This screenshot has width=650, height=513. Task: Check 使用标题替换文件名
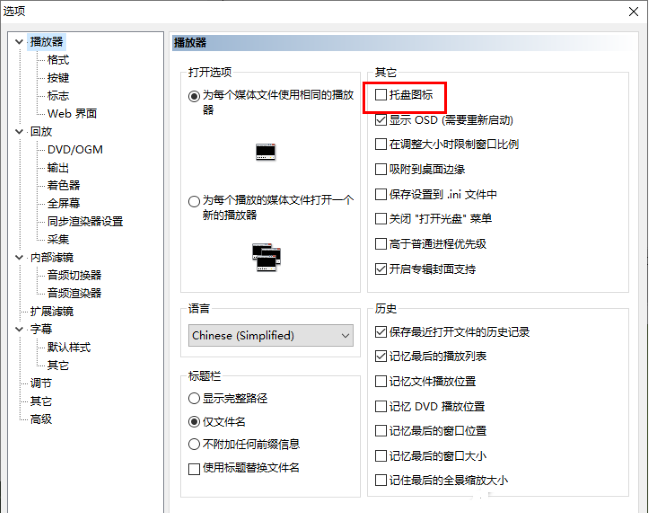(x=194, y=469)
